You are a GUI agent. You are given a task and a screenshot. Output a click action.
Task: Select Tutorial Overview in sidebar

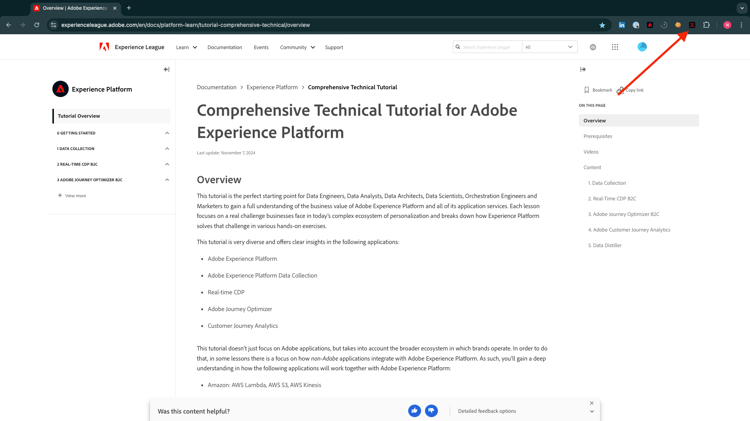tap(111, 116)
